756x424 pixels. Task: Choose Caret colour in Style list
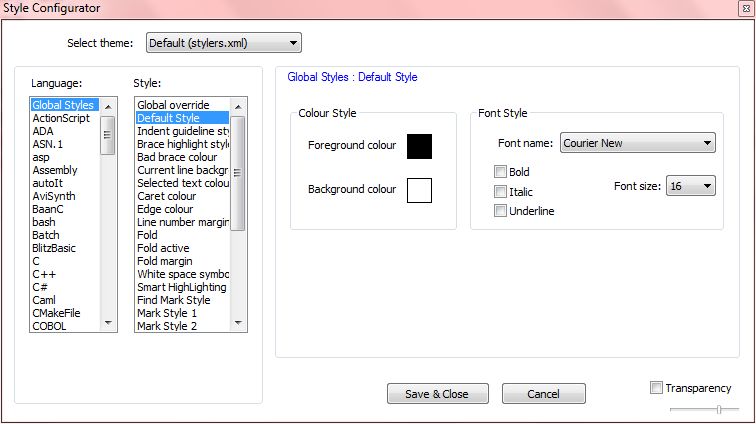pyautogui.click(x=168, y=196)
